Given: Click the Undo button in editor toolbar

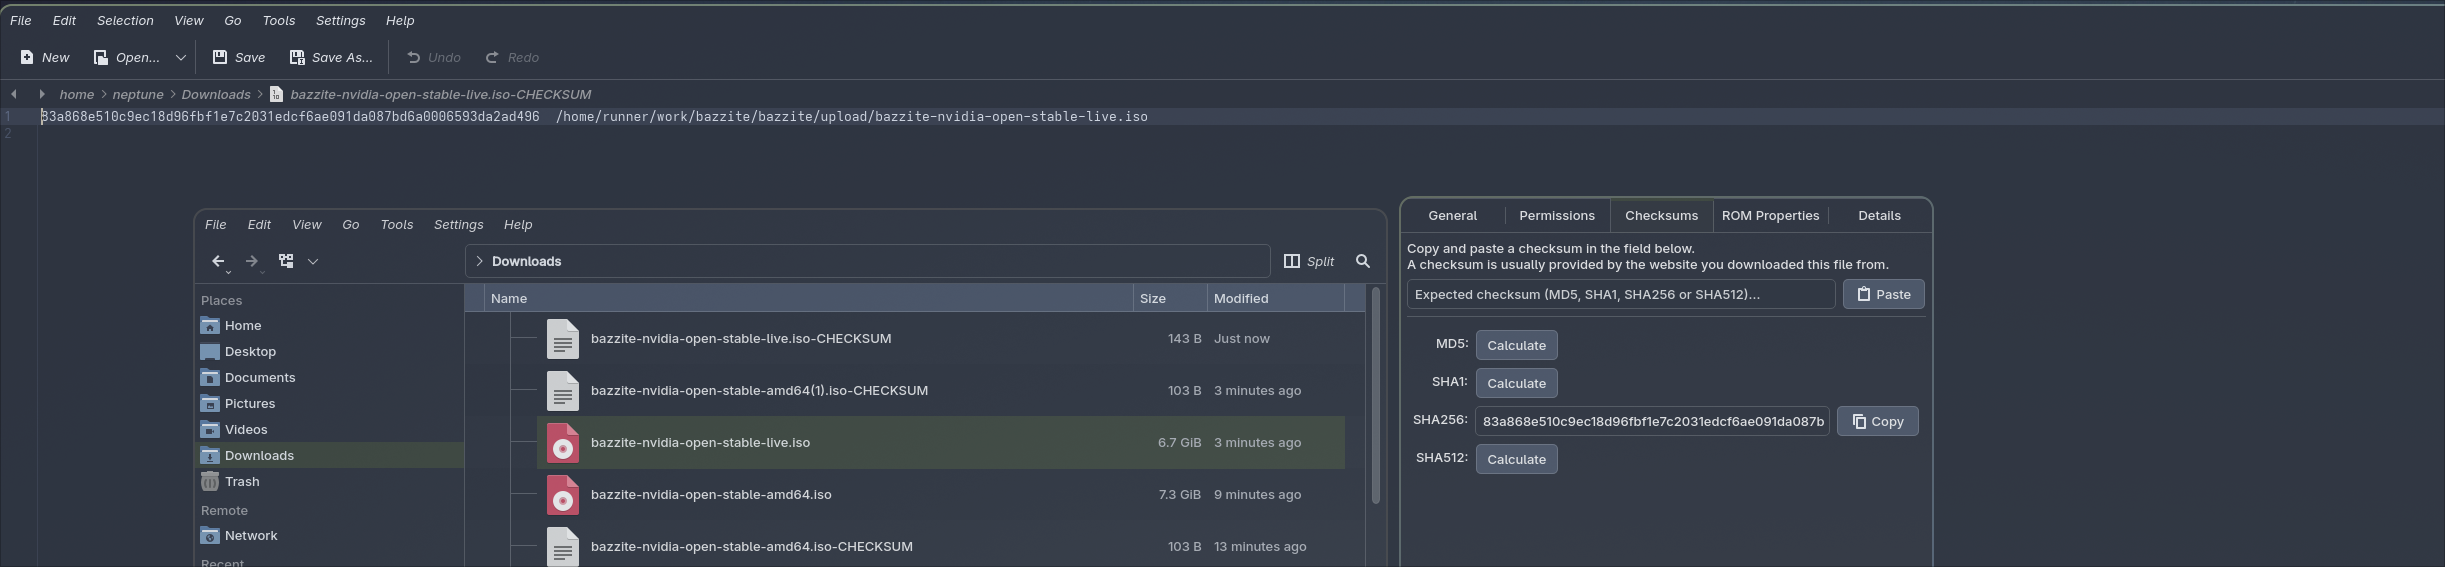Looking at the screenshot, I should [x=433, y=57].
